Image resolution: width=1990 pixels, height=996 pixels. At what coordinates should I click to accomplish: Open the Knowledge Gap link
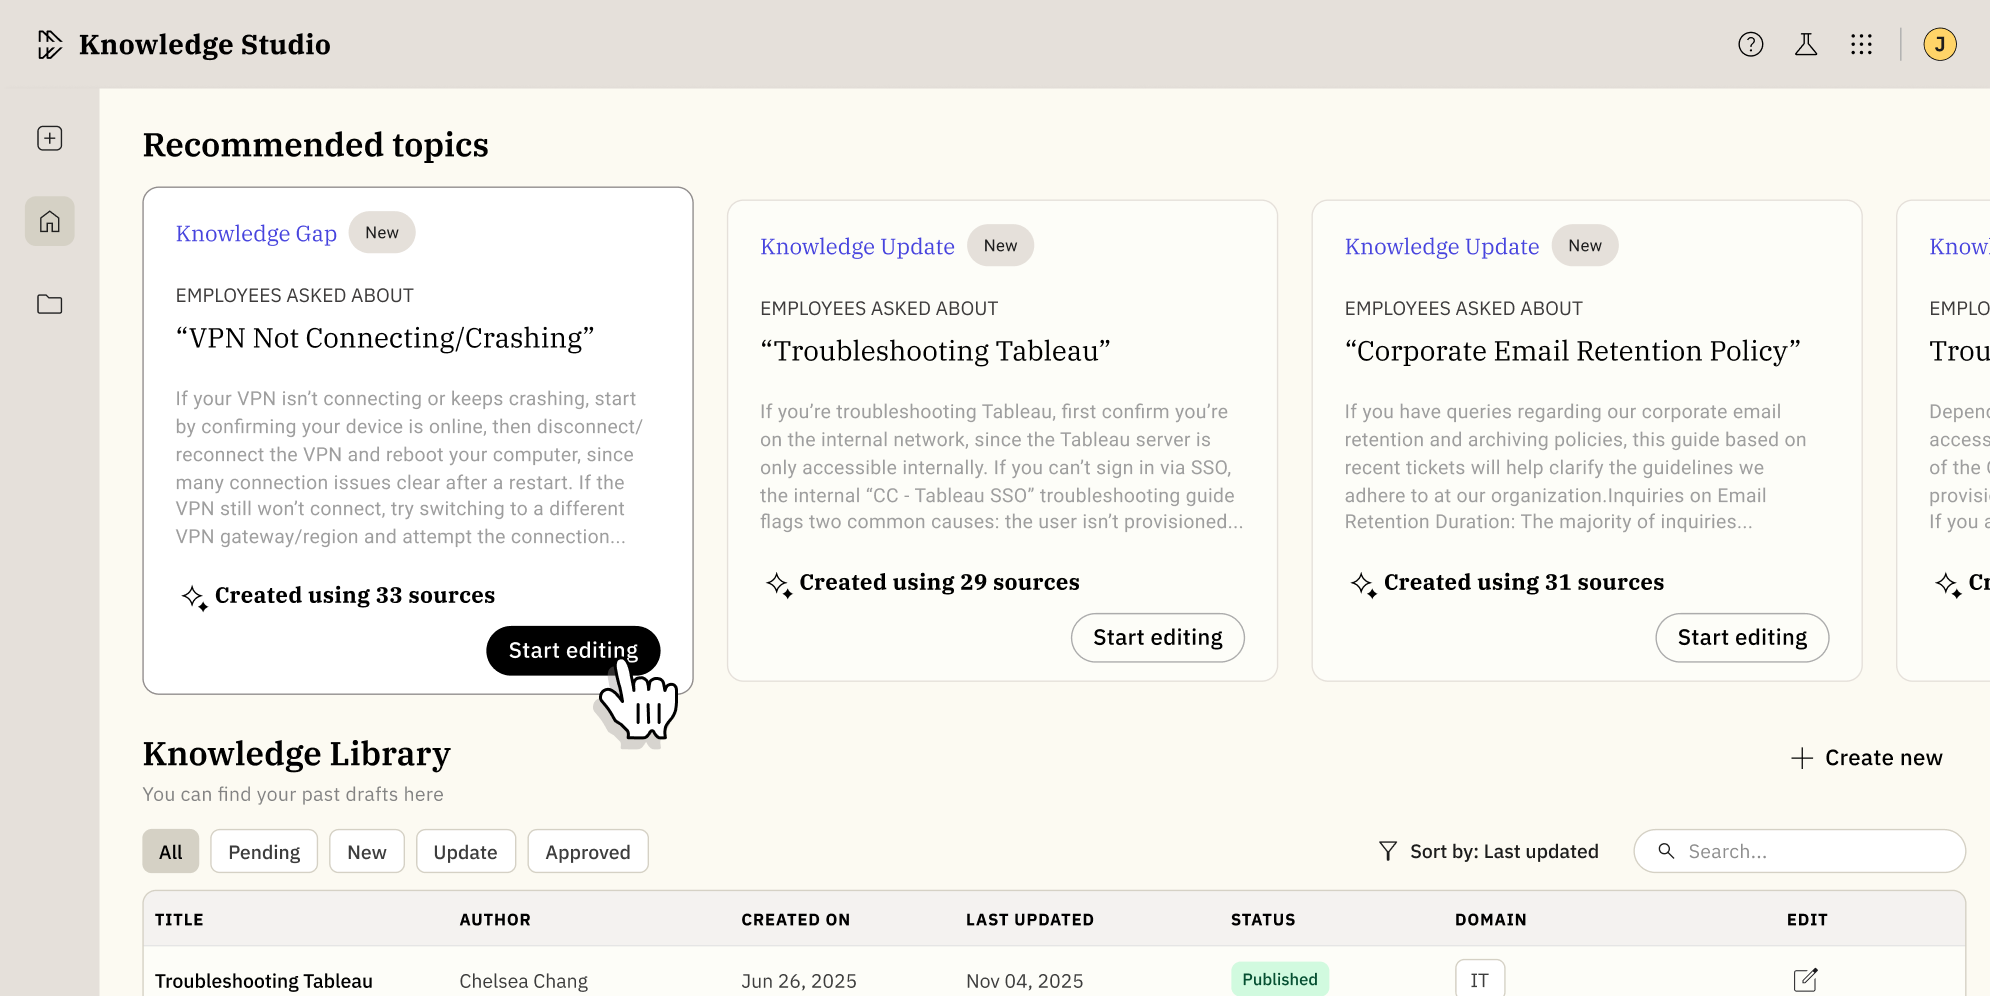point(256,233)
